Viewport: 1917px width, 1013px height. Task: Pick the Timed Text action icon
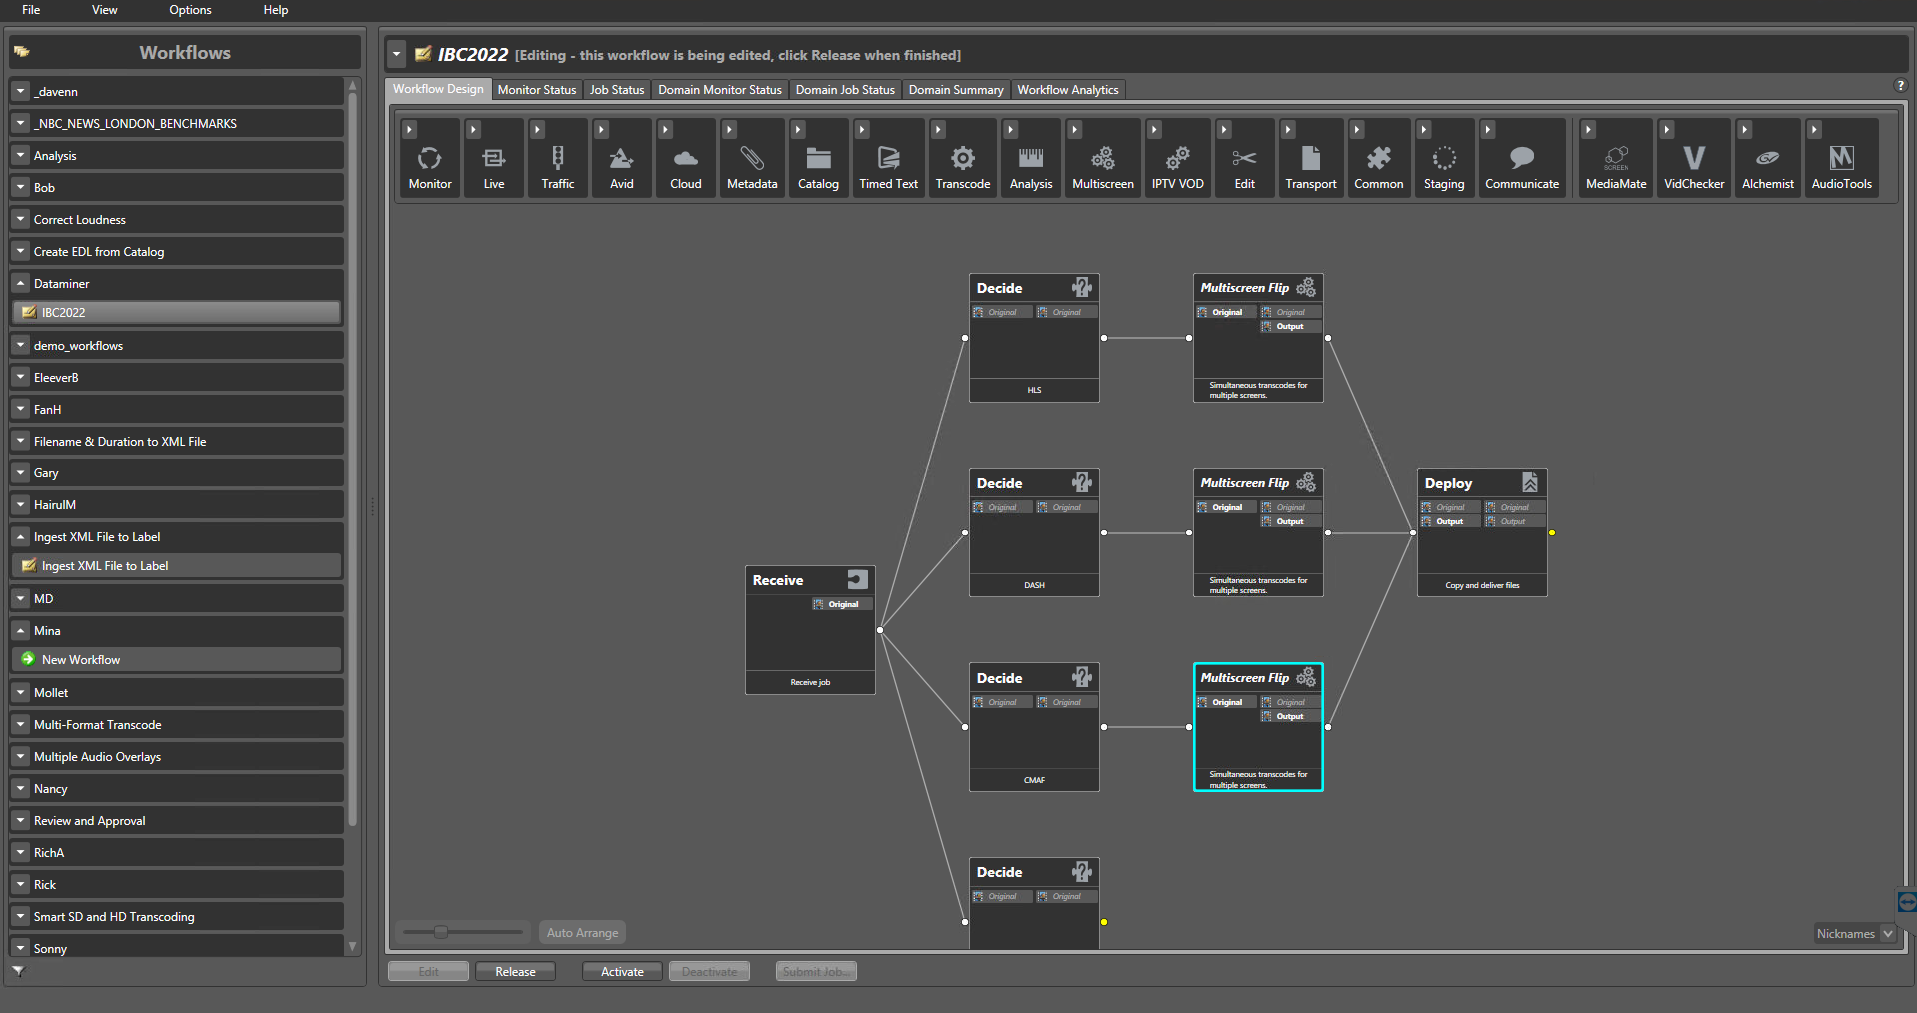point(888,158)
